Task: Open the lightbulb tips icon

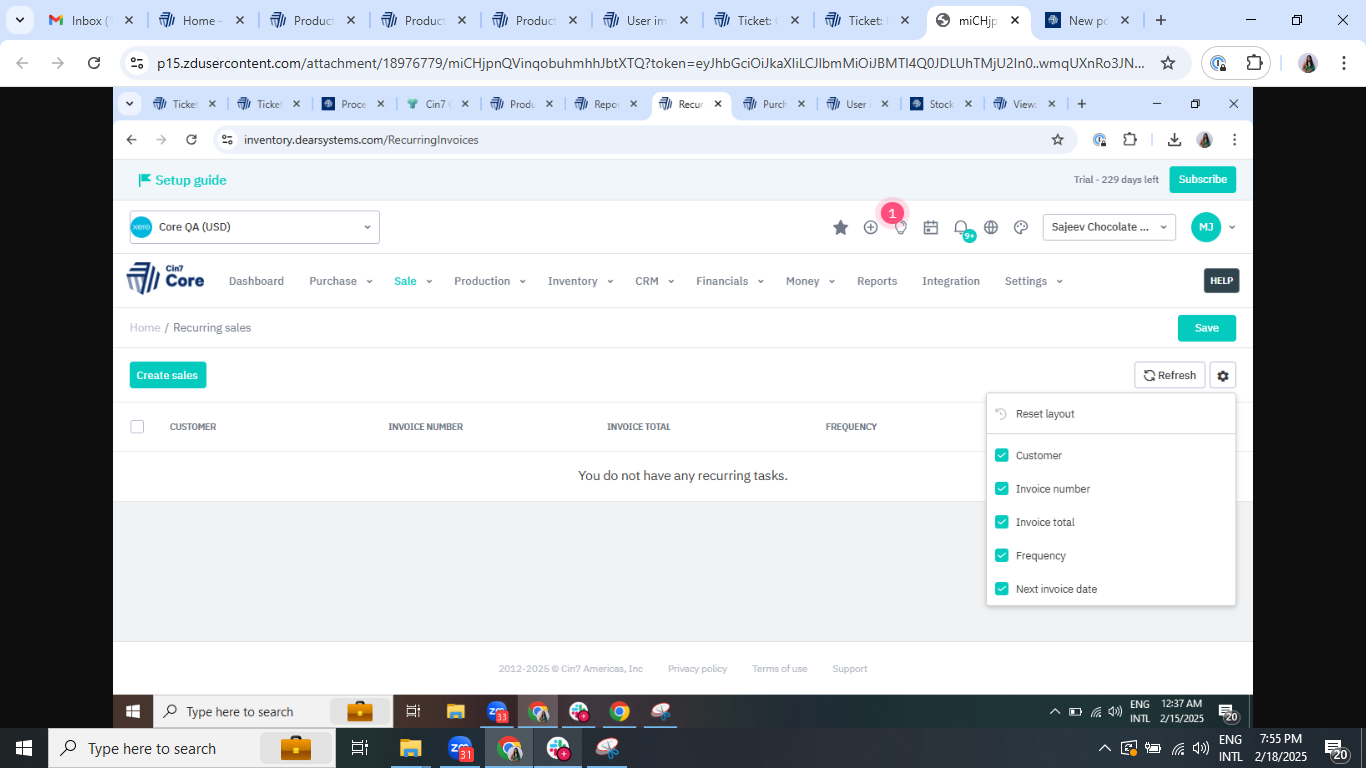Action: [901, 229]
